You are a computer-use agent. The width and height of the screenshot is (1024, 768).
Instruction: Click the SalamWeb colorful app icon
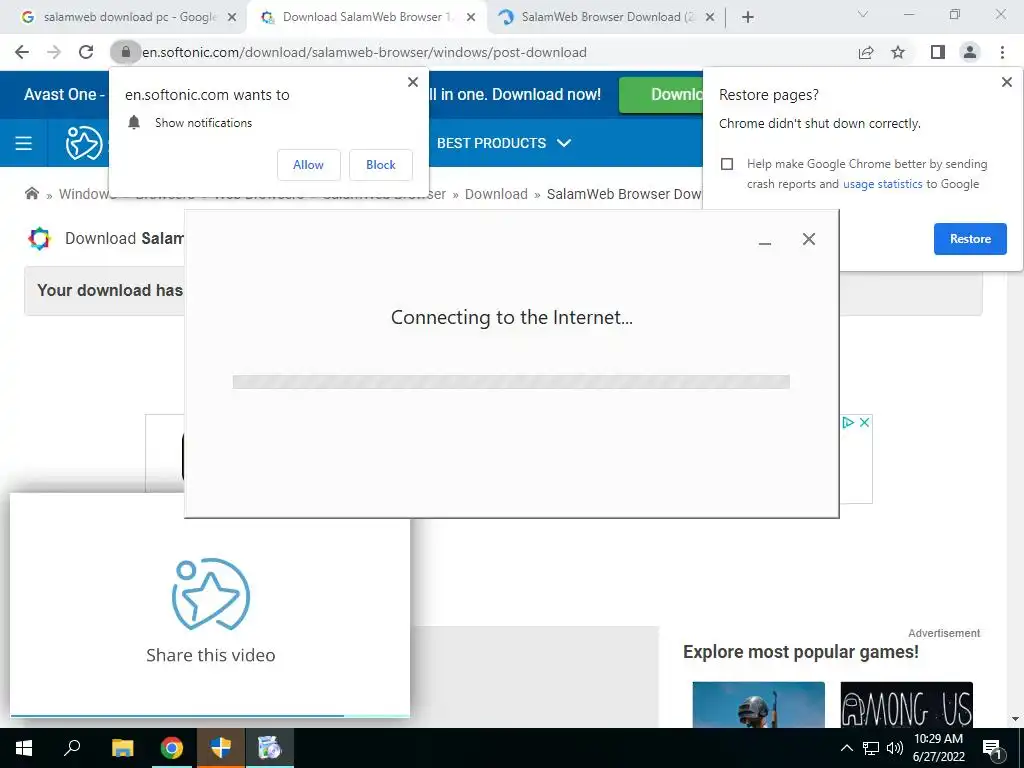pyautogui.click(x=39, y=238)
